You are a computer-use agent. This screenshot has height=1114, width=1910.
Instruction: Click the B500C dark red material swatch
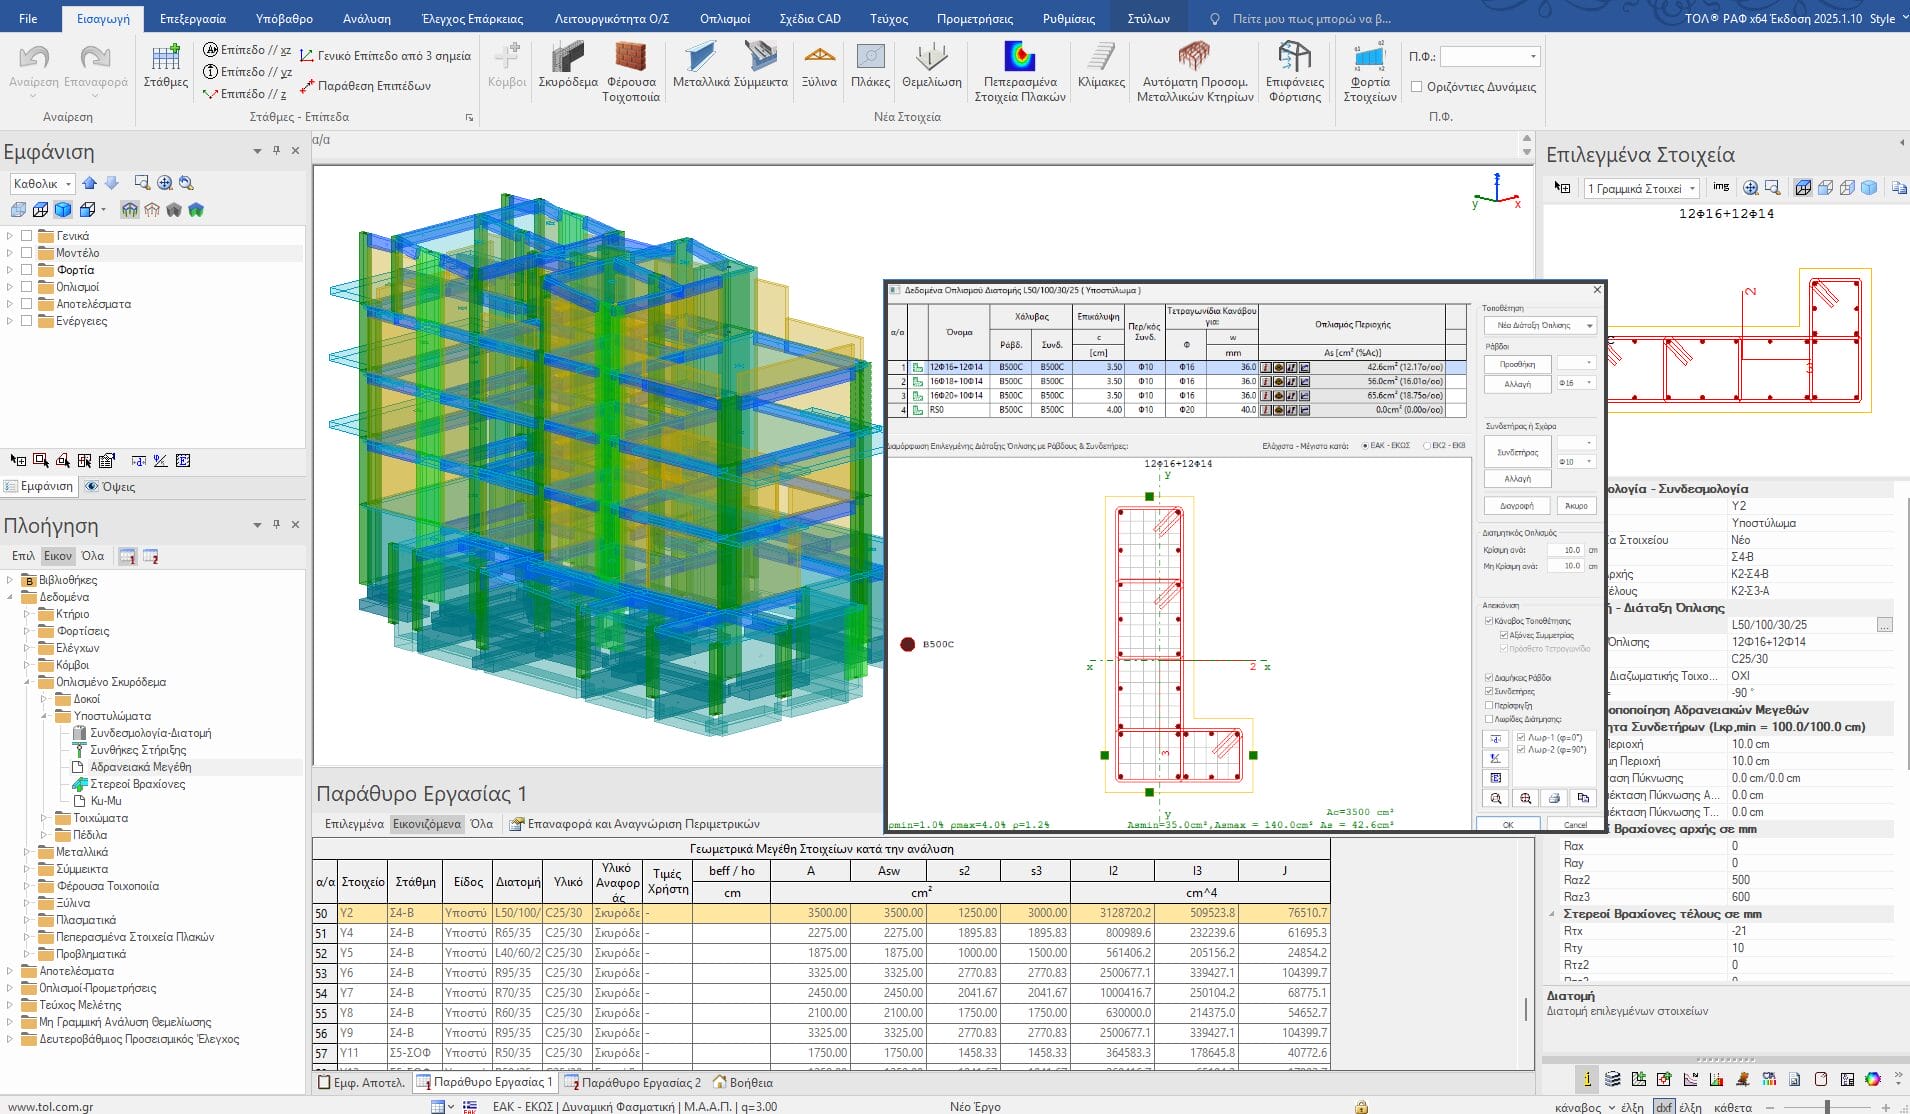pos(907,644)
